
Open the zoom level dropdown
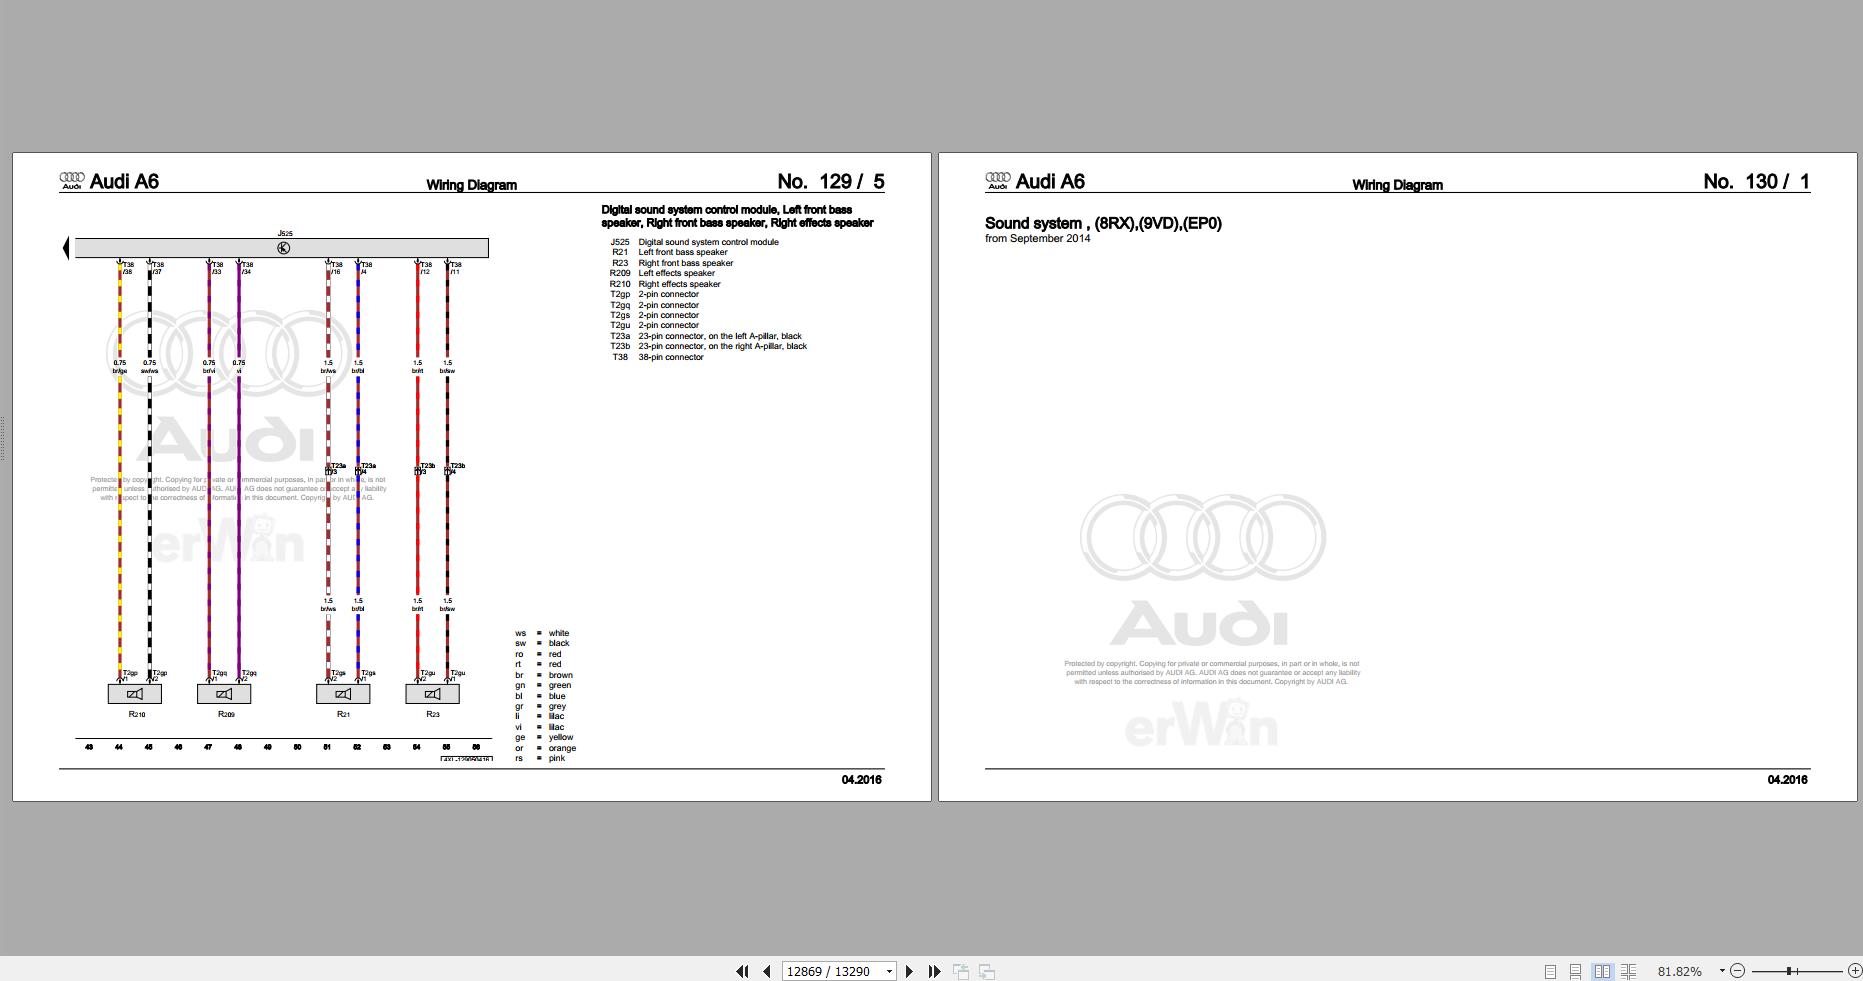pyautogui.click(x=1722, y=970)
